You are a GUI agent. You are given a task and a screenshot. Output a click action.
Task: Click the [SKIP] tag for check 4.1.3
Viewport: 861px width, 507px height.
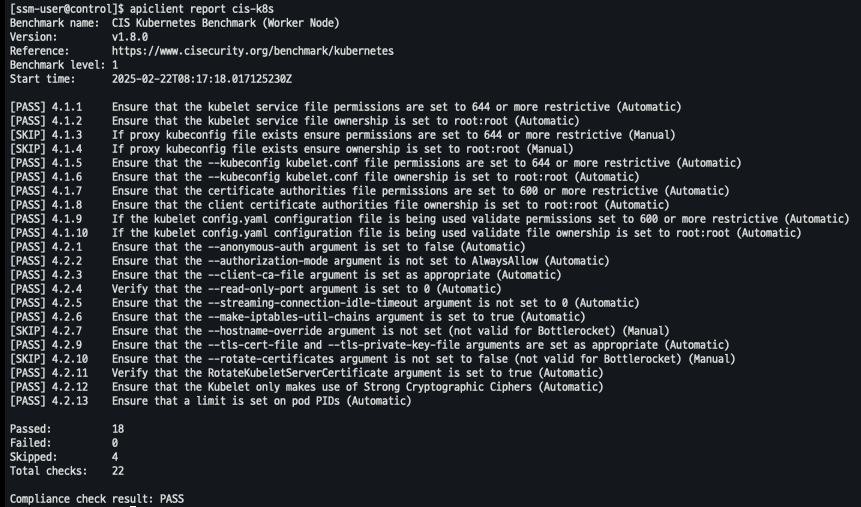27,134
